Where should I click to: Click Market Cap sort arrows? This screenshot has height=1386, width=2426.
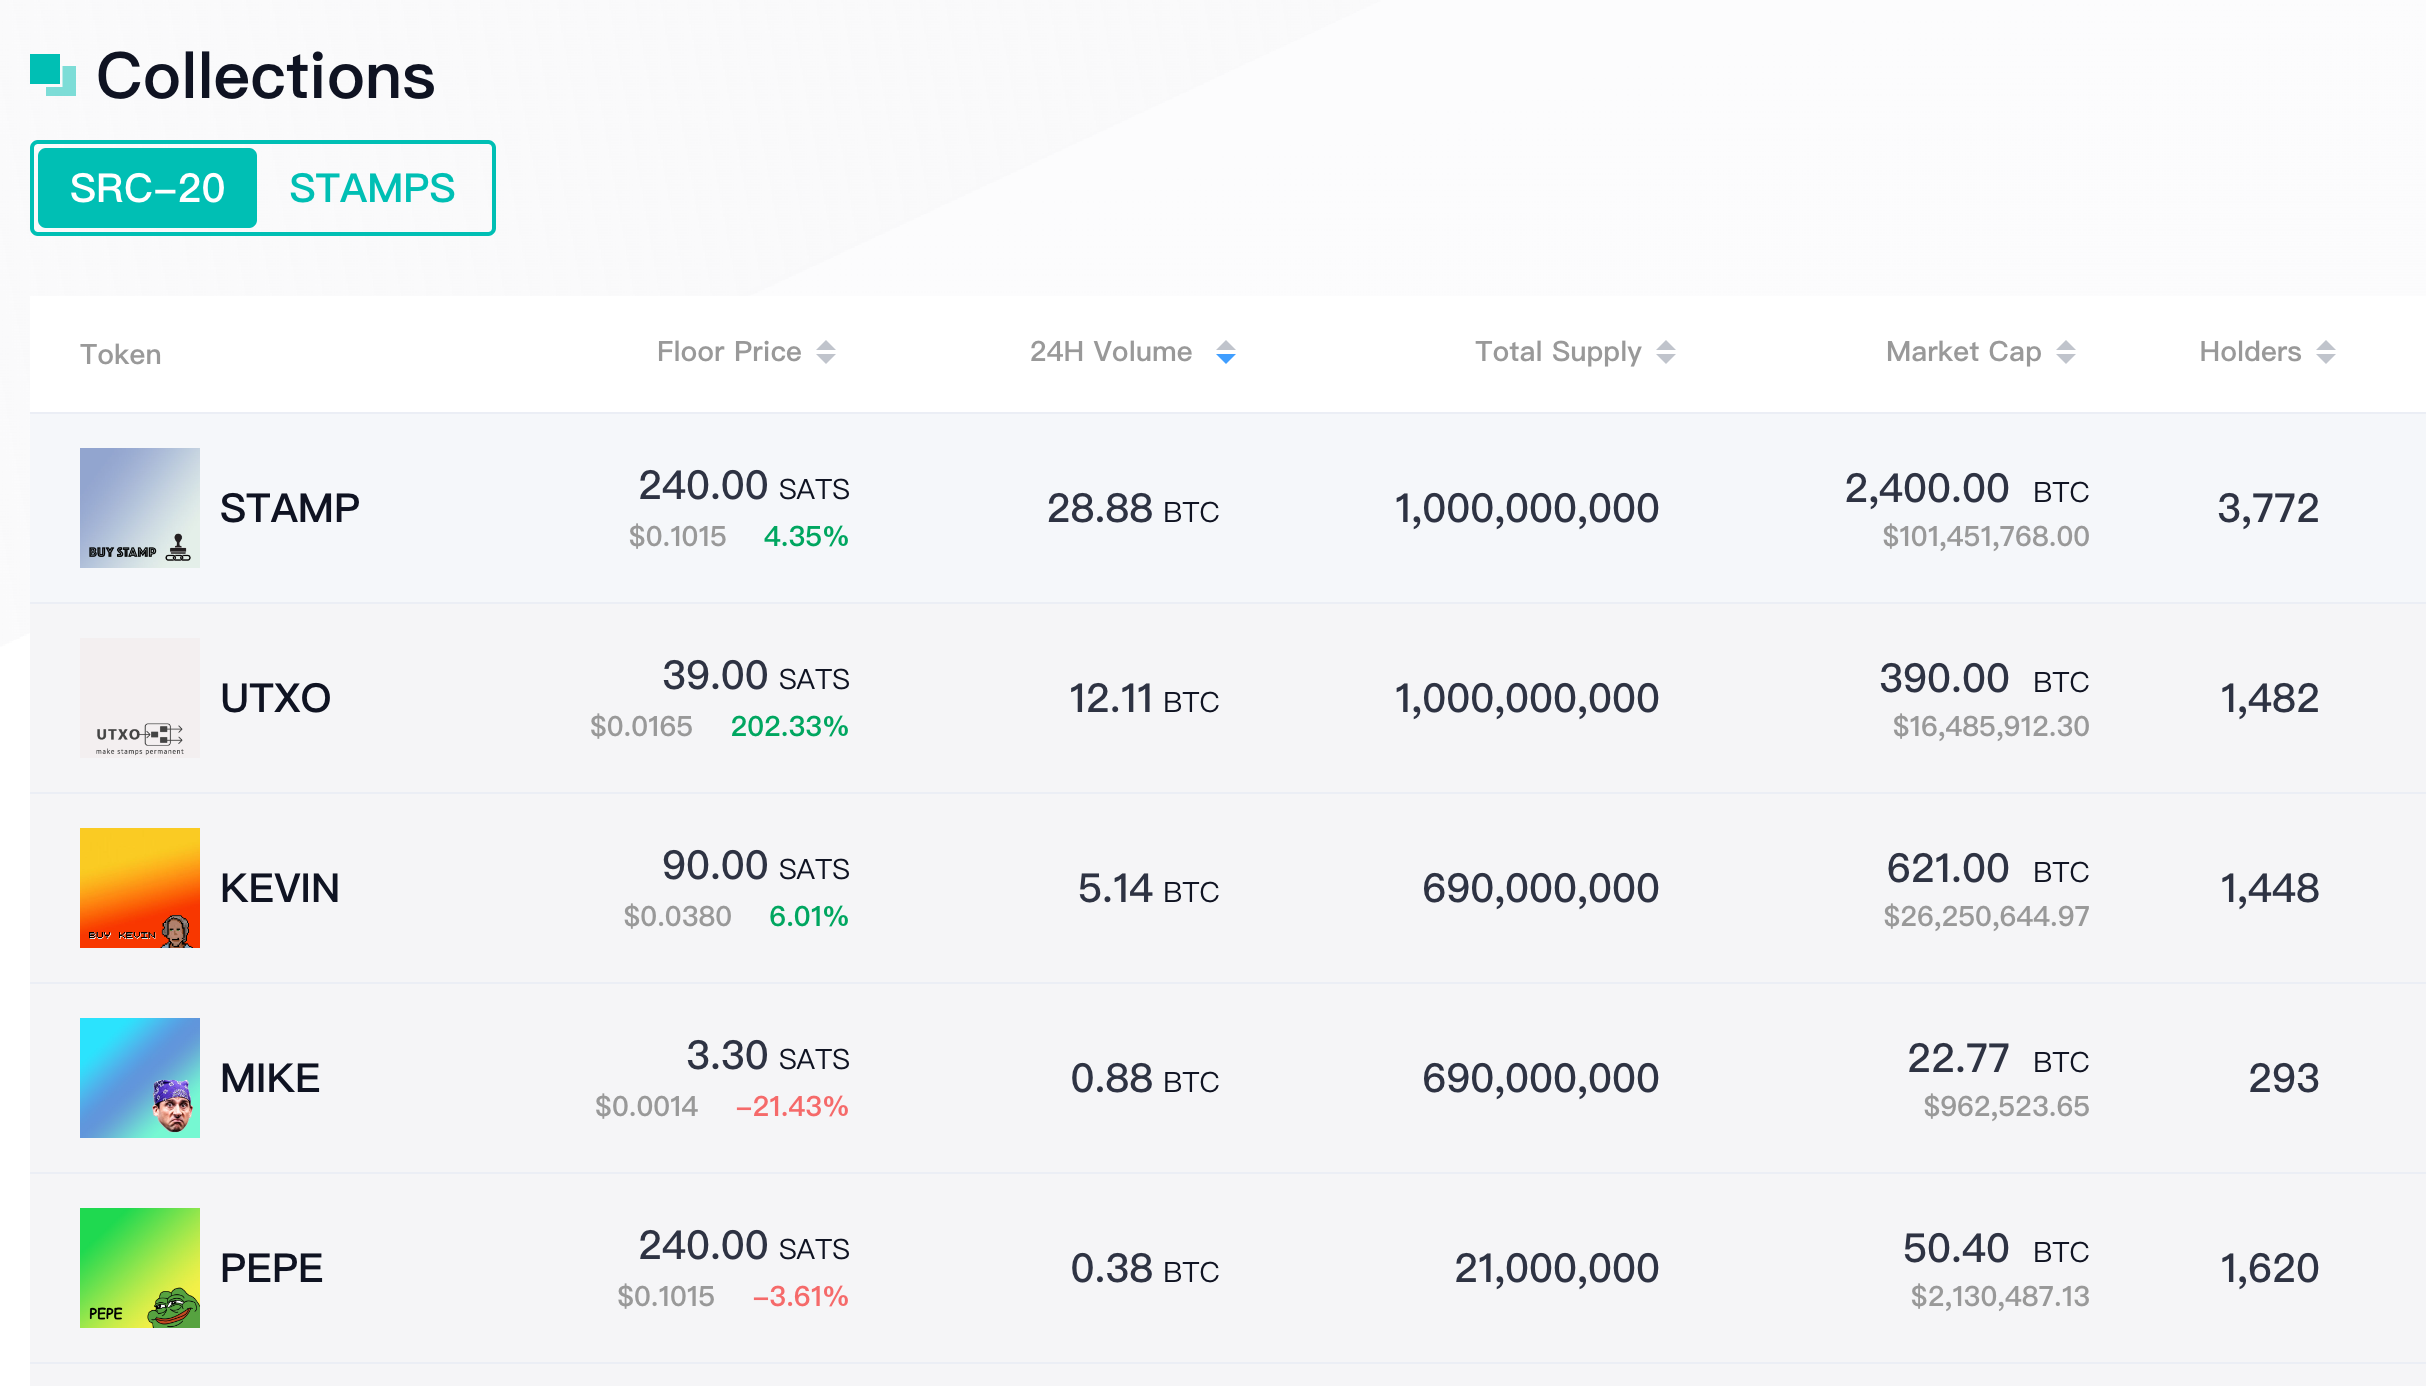coord(2066,352)
